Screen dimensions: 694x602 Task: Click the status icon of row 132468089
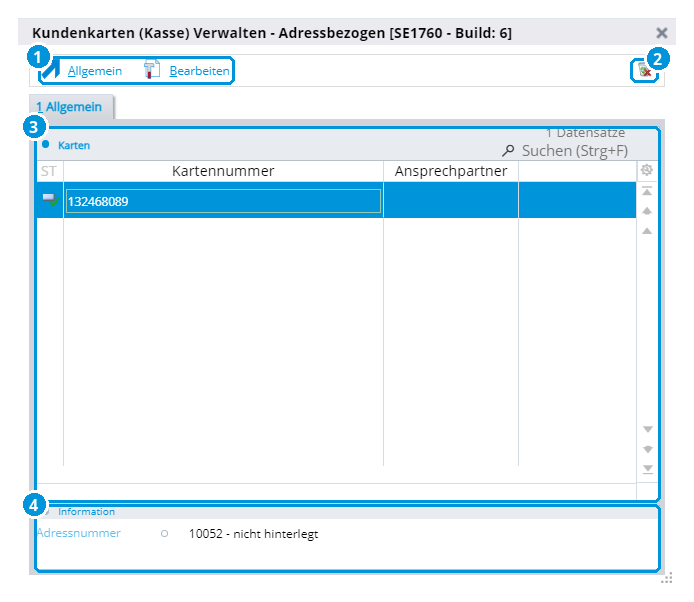click(x=50, y=200)
